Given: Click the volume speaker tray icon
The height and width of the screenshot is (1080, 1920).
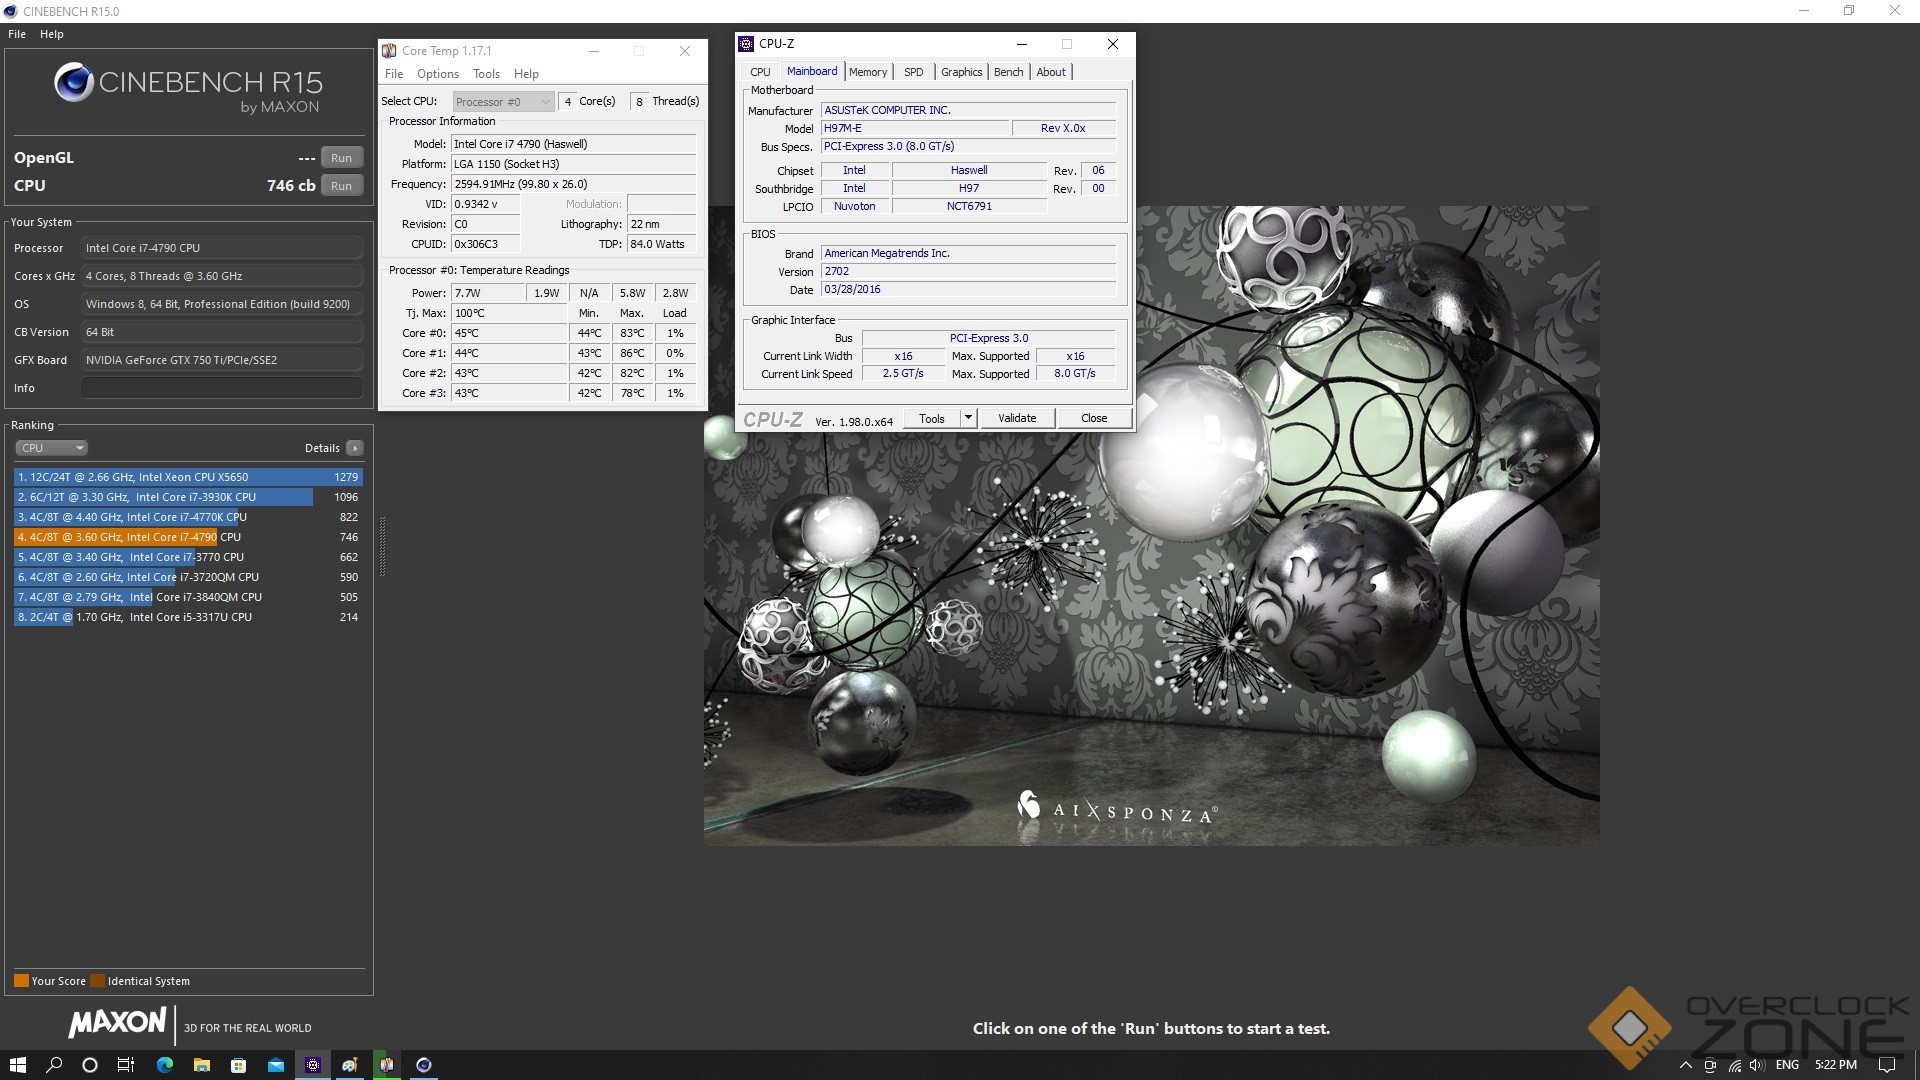Looking at the screenshot, I should 1757,1065.
